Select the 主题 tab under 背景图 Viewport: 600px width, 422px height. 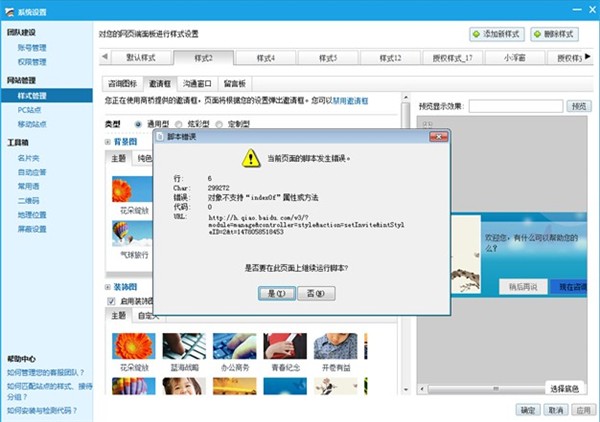119,158
